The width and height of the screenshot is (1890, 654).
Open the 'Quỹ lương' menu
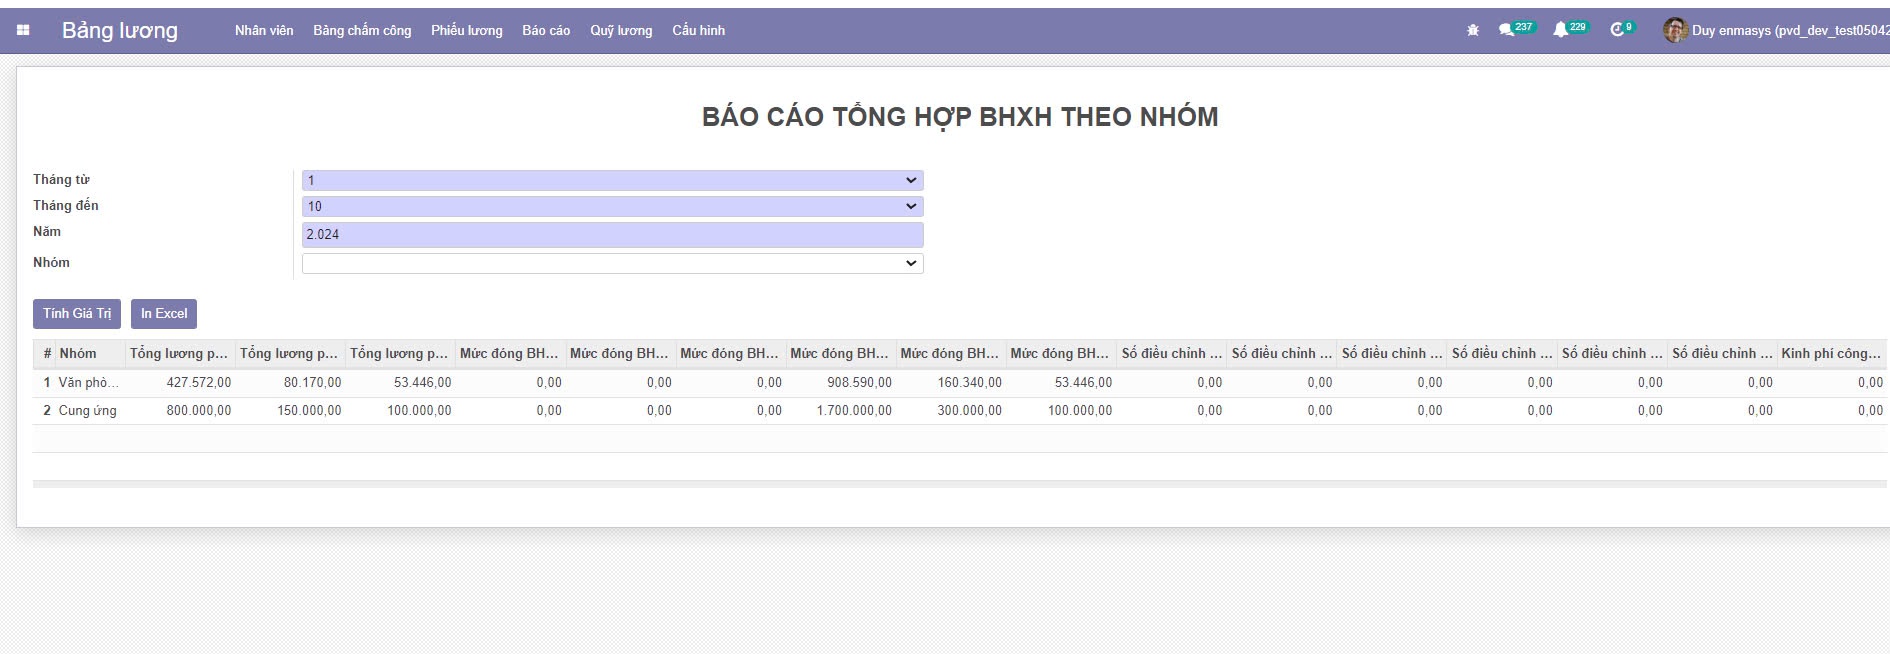[x=621, y=31]
